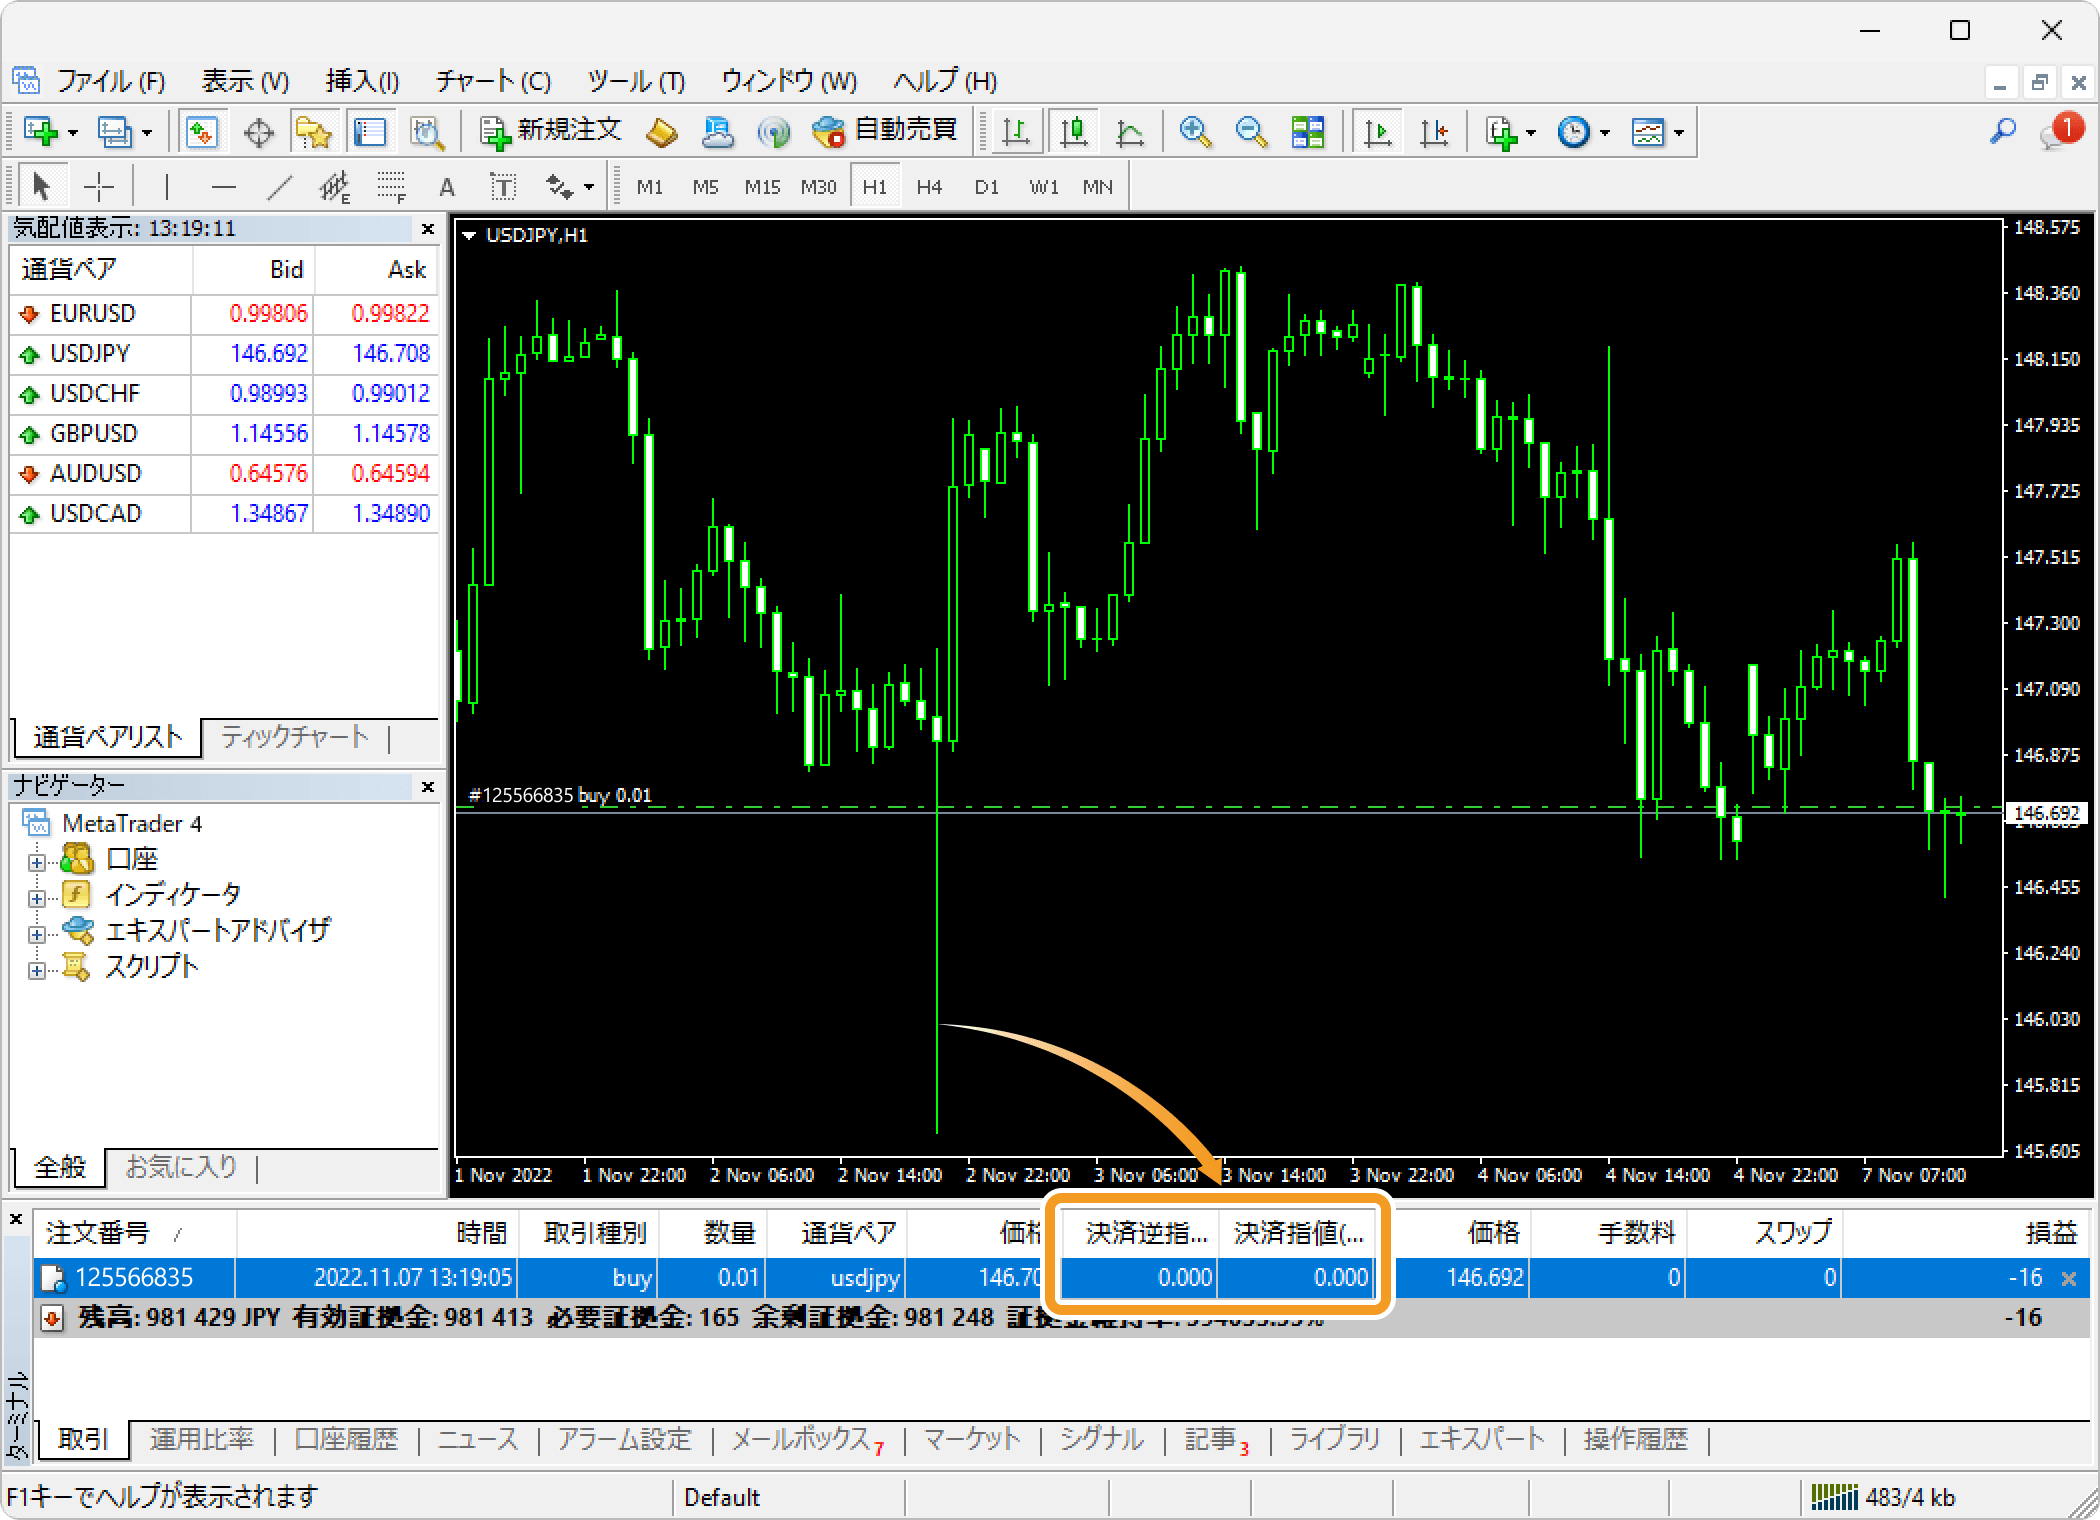2100x1520 pixels.
Task: Zoom out the chart with minus magnifier
Action: click(1251, 132)
